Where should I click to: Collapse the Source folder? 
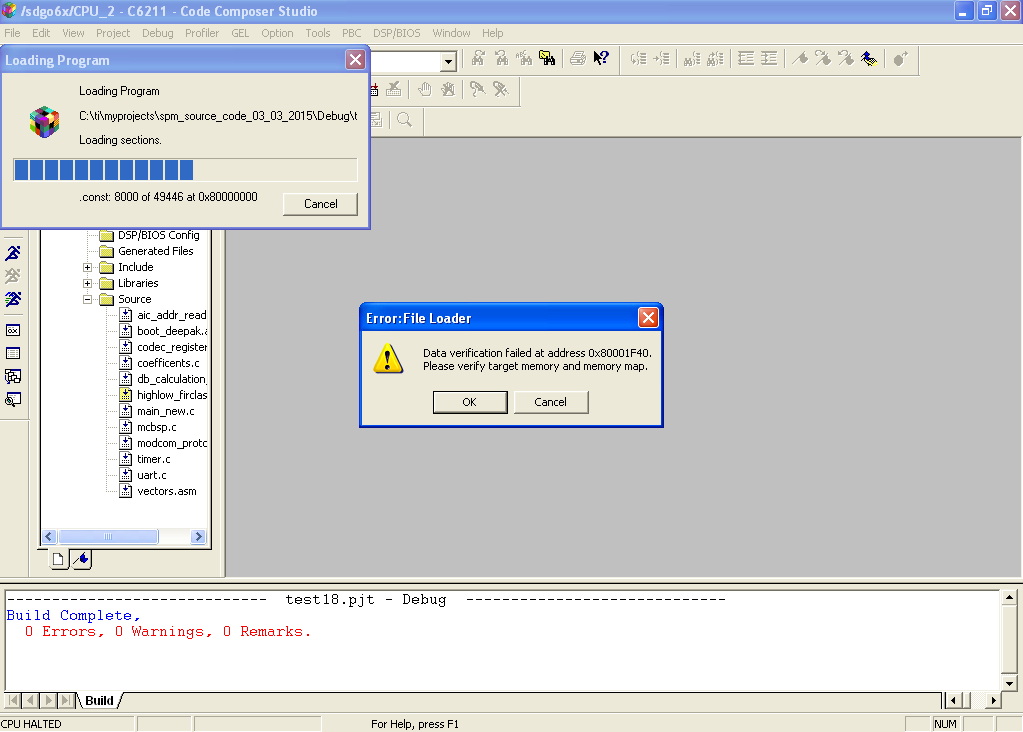click(87, 299)
